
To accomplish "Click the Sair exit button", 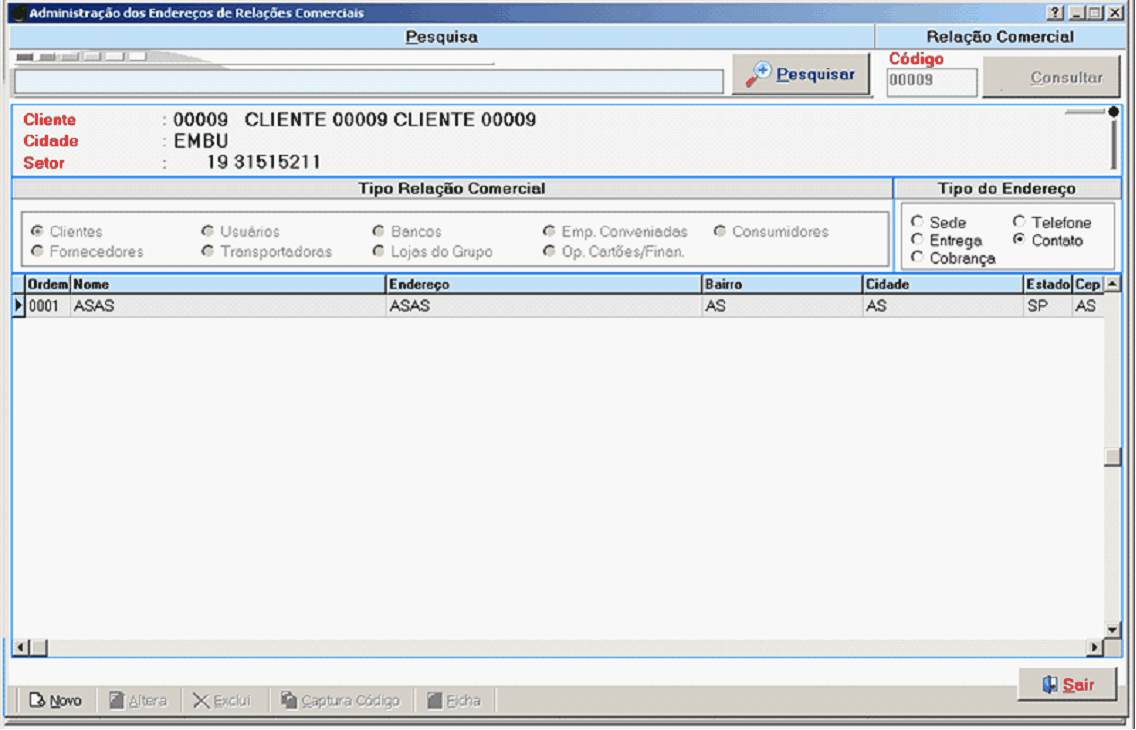I will pyautogui.click(x=1067, y=685).
